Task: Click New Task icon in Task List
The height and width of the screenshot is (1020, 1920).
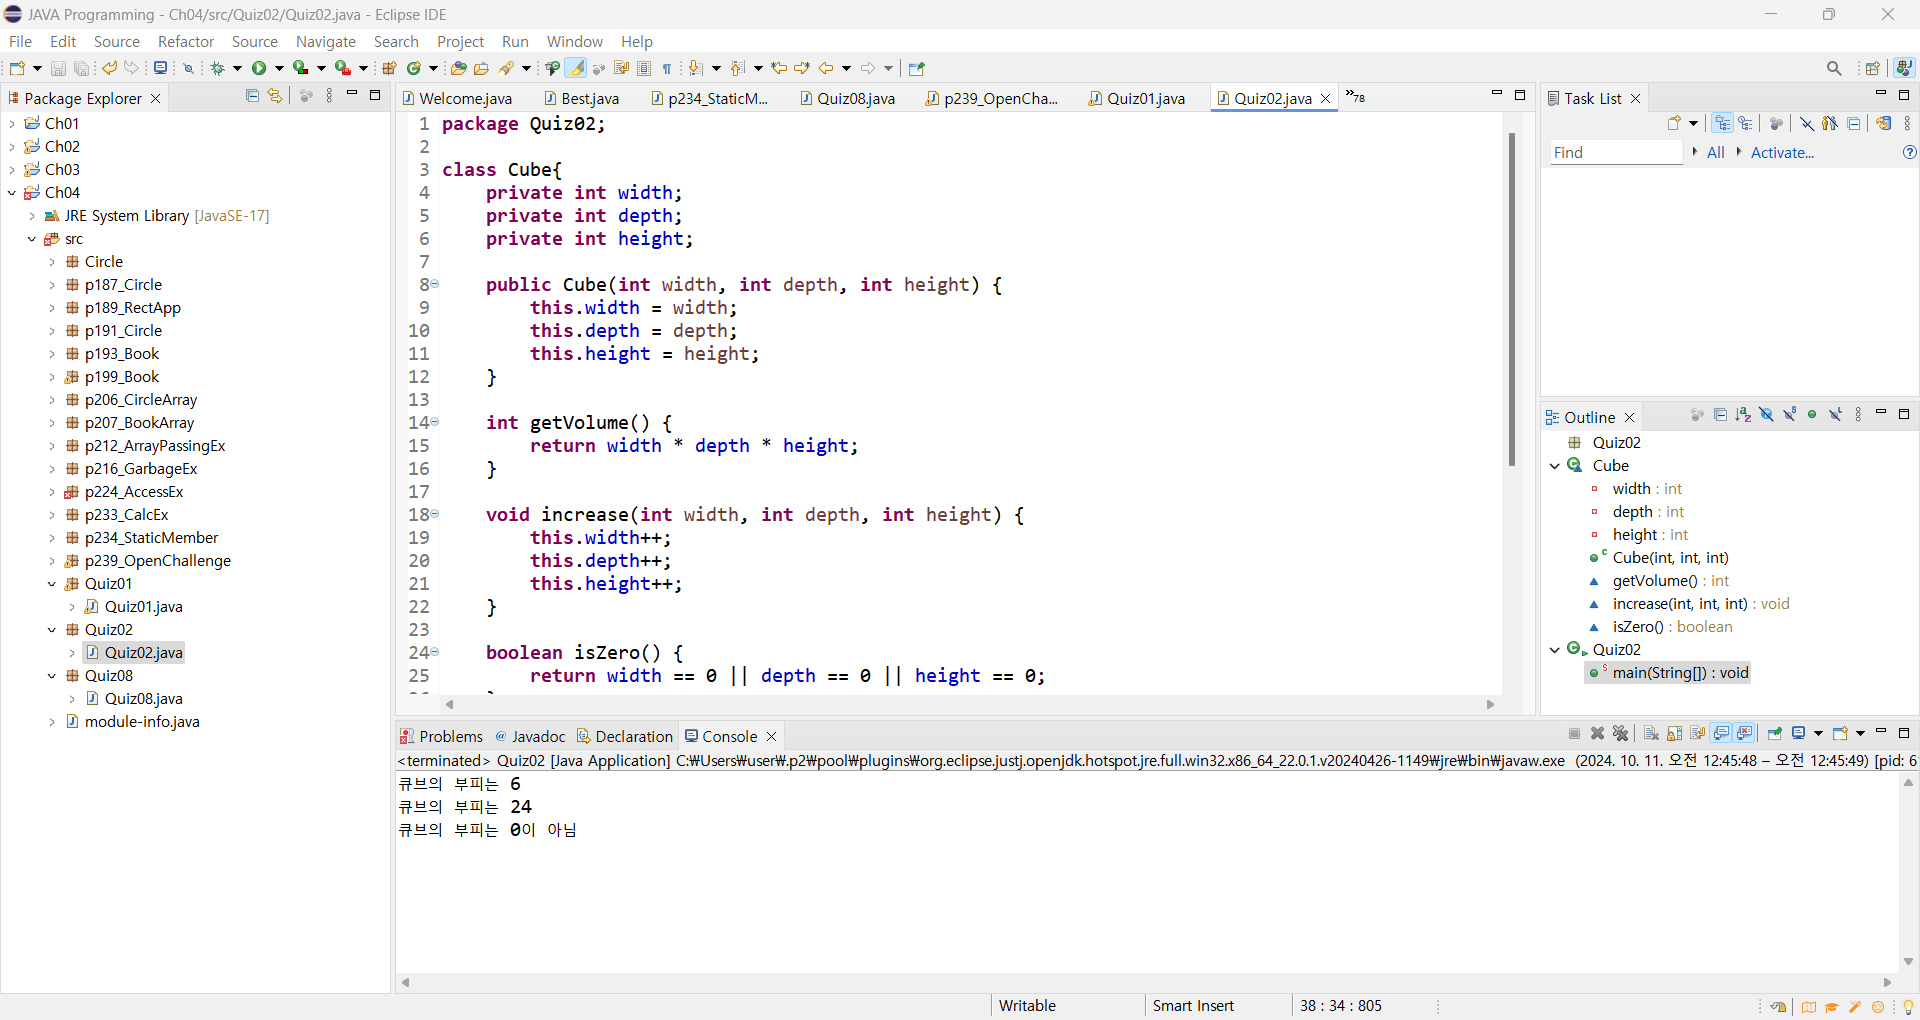Action: pos(1674,123)
